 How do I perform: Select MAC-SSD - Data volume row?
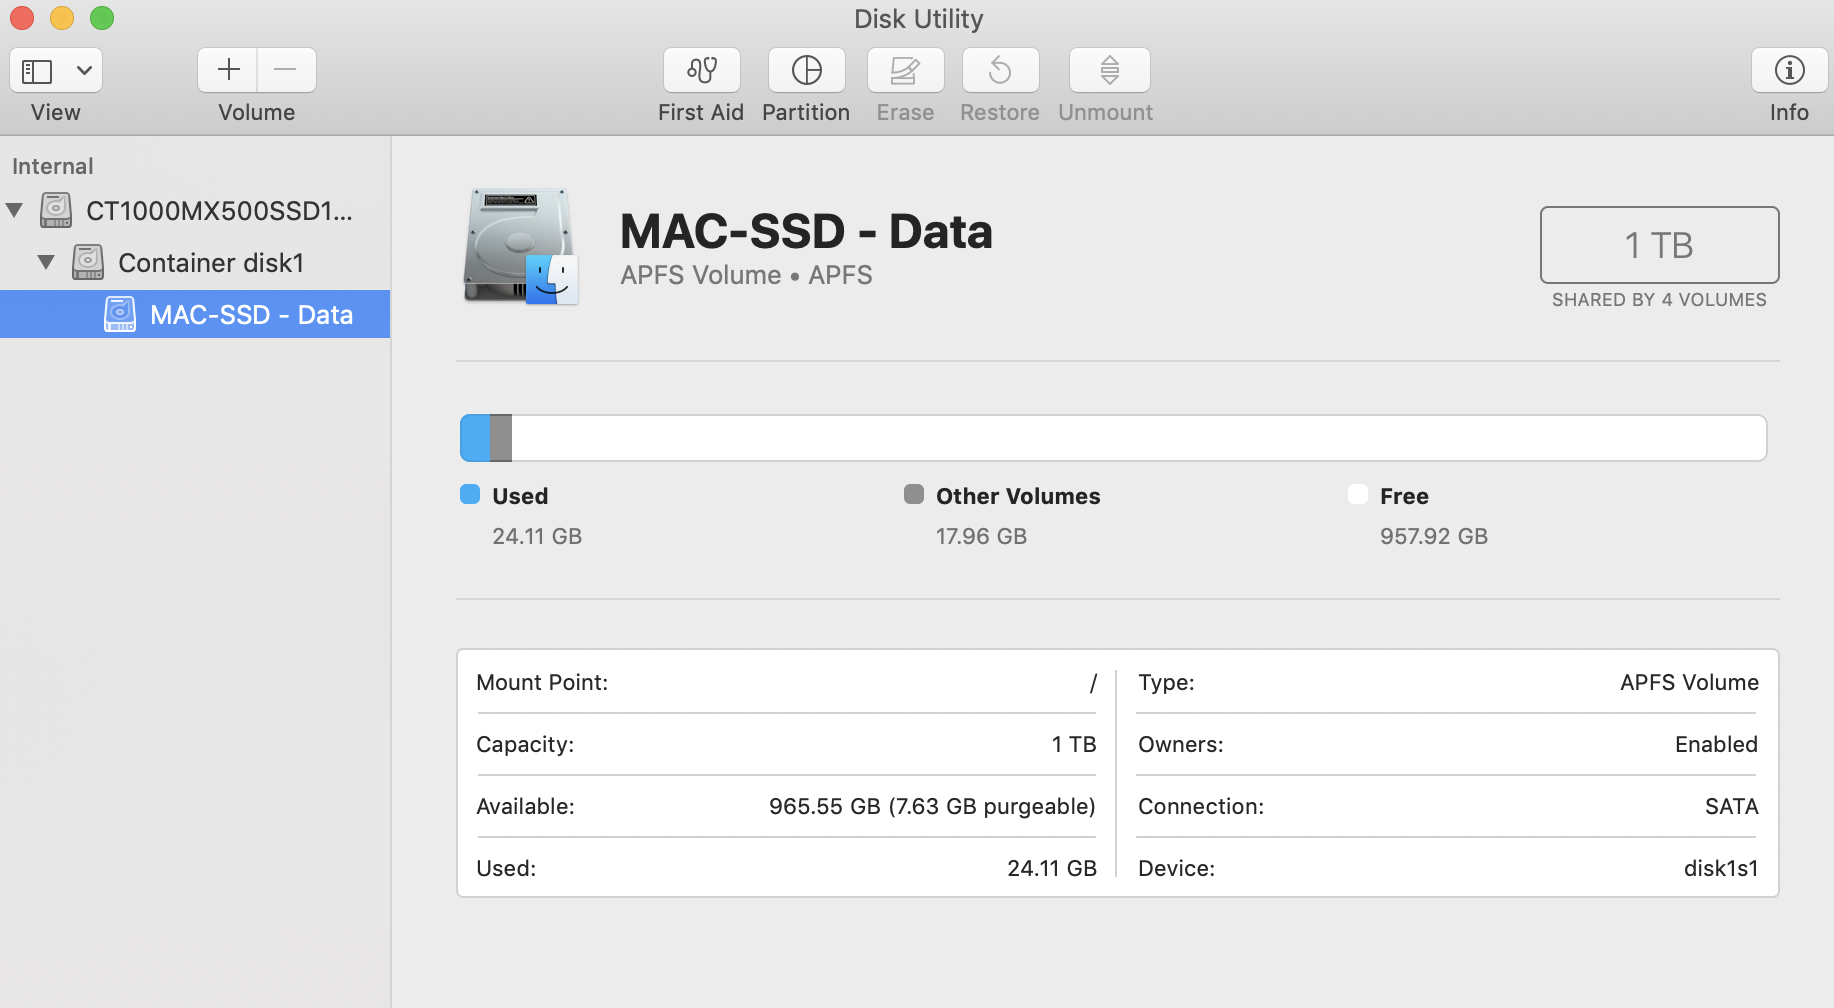click(195, 314)
